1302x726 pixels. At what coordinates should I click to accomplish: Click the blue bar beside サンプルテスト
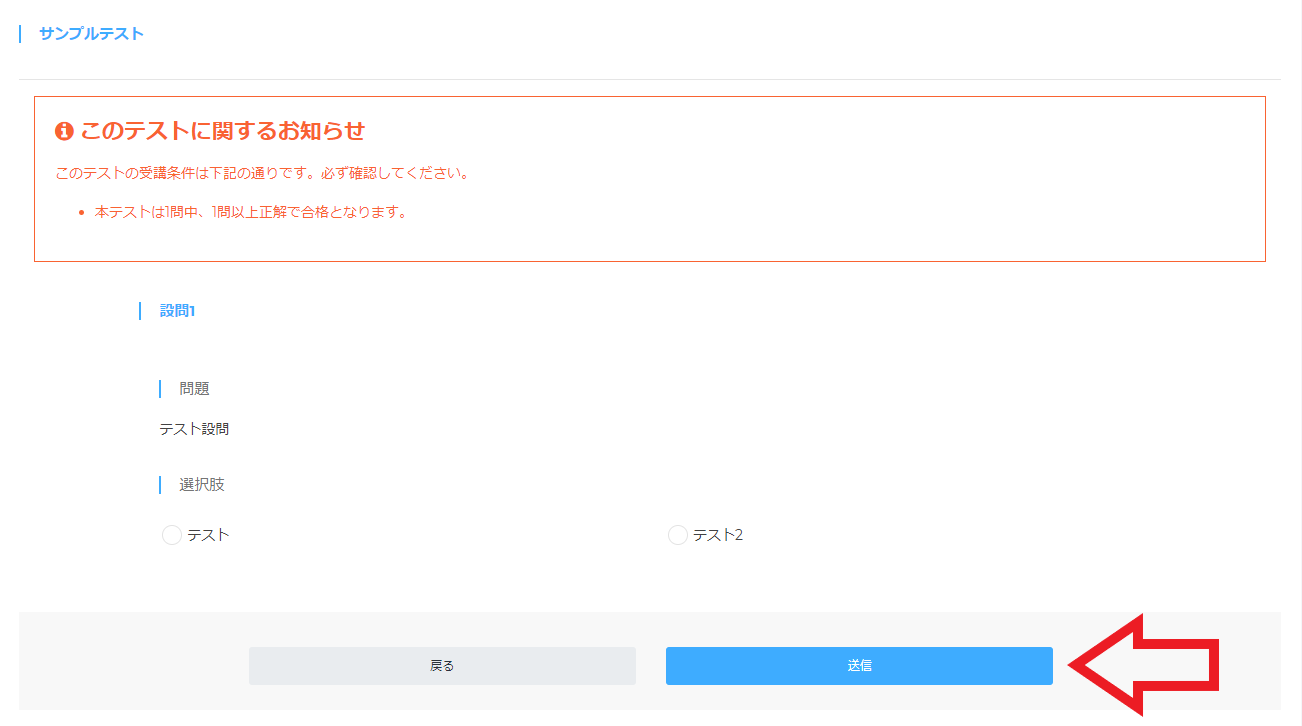[x=20, y=34]
